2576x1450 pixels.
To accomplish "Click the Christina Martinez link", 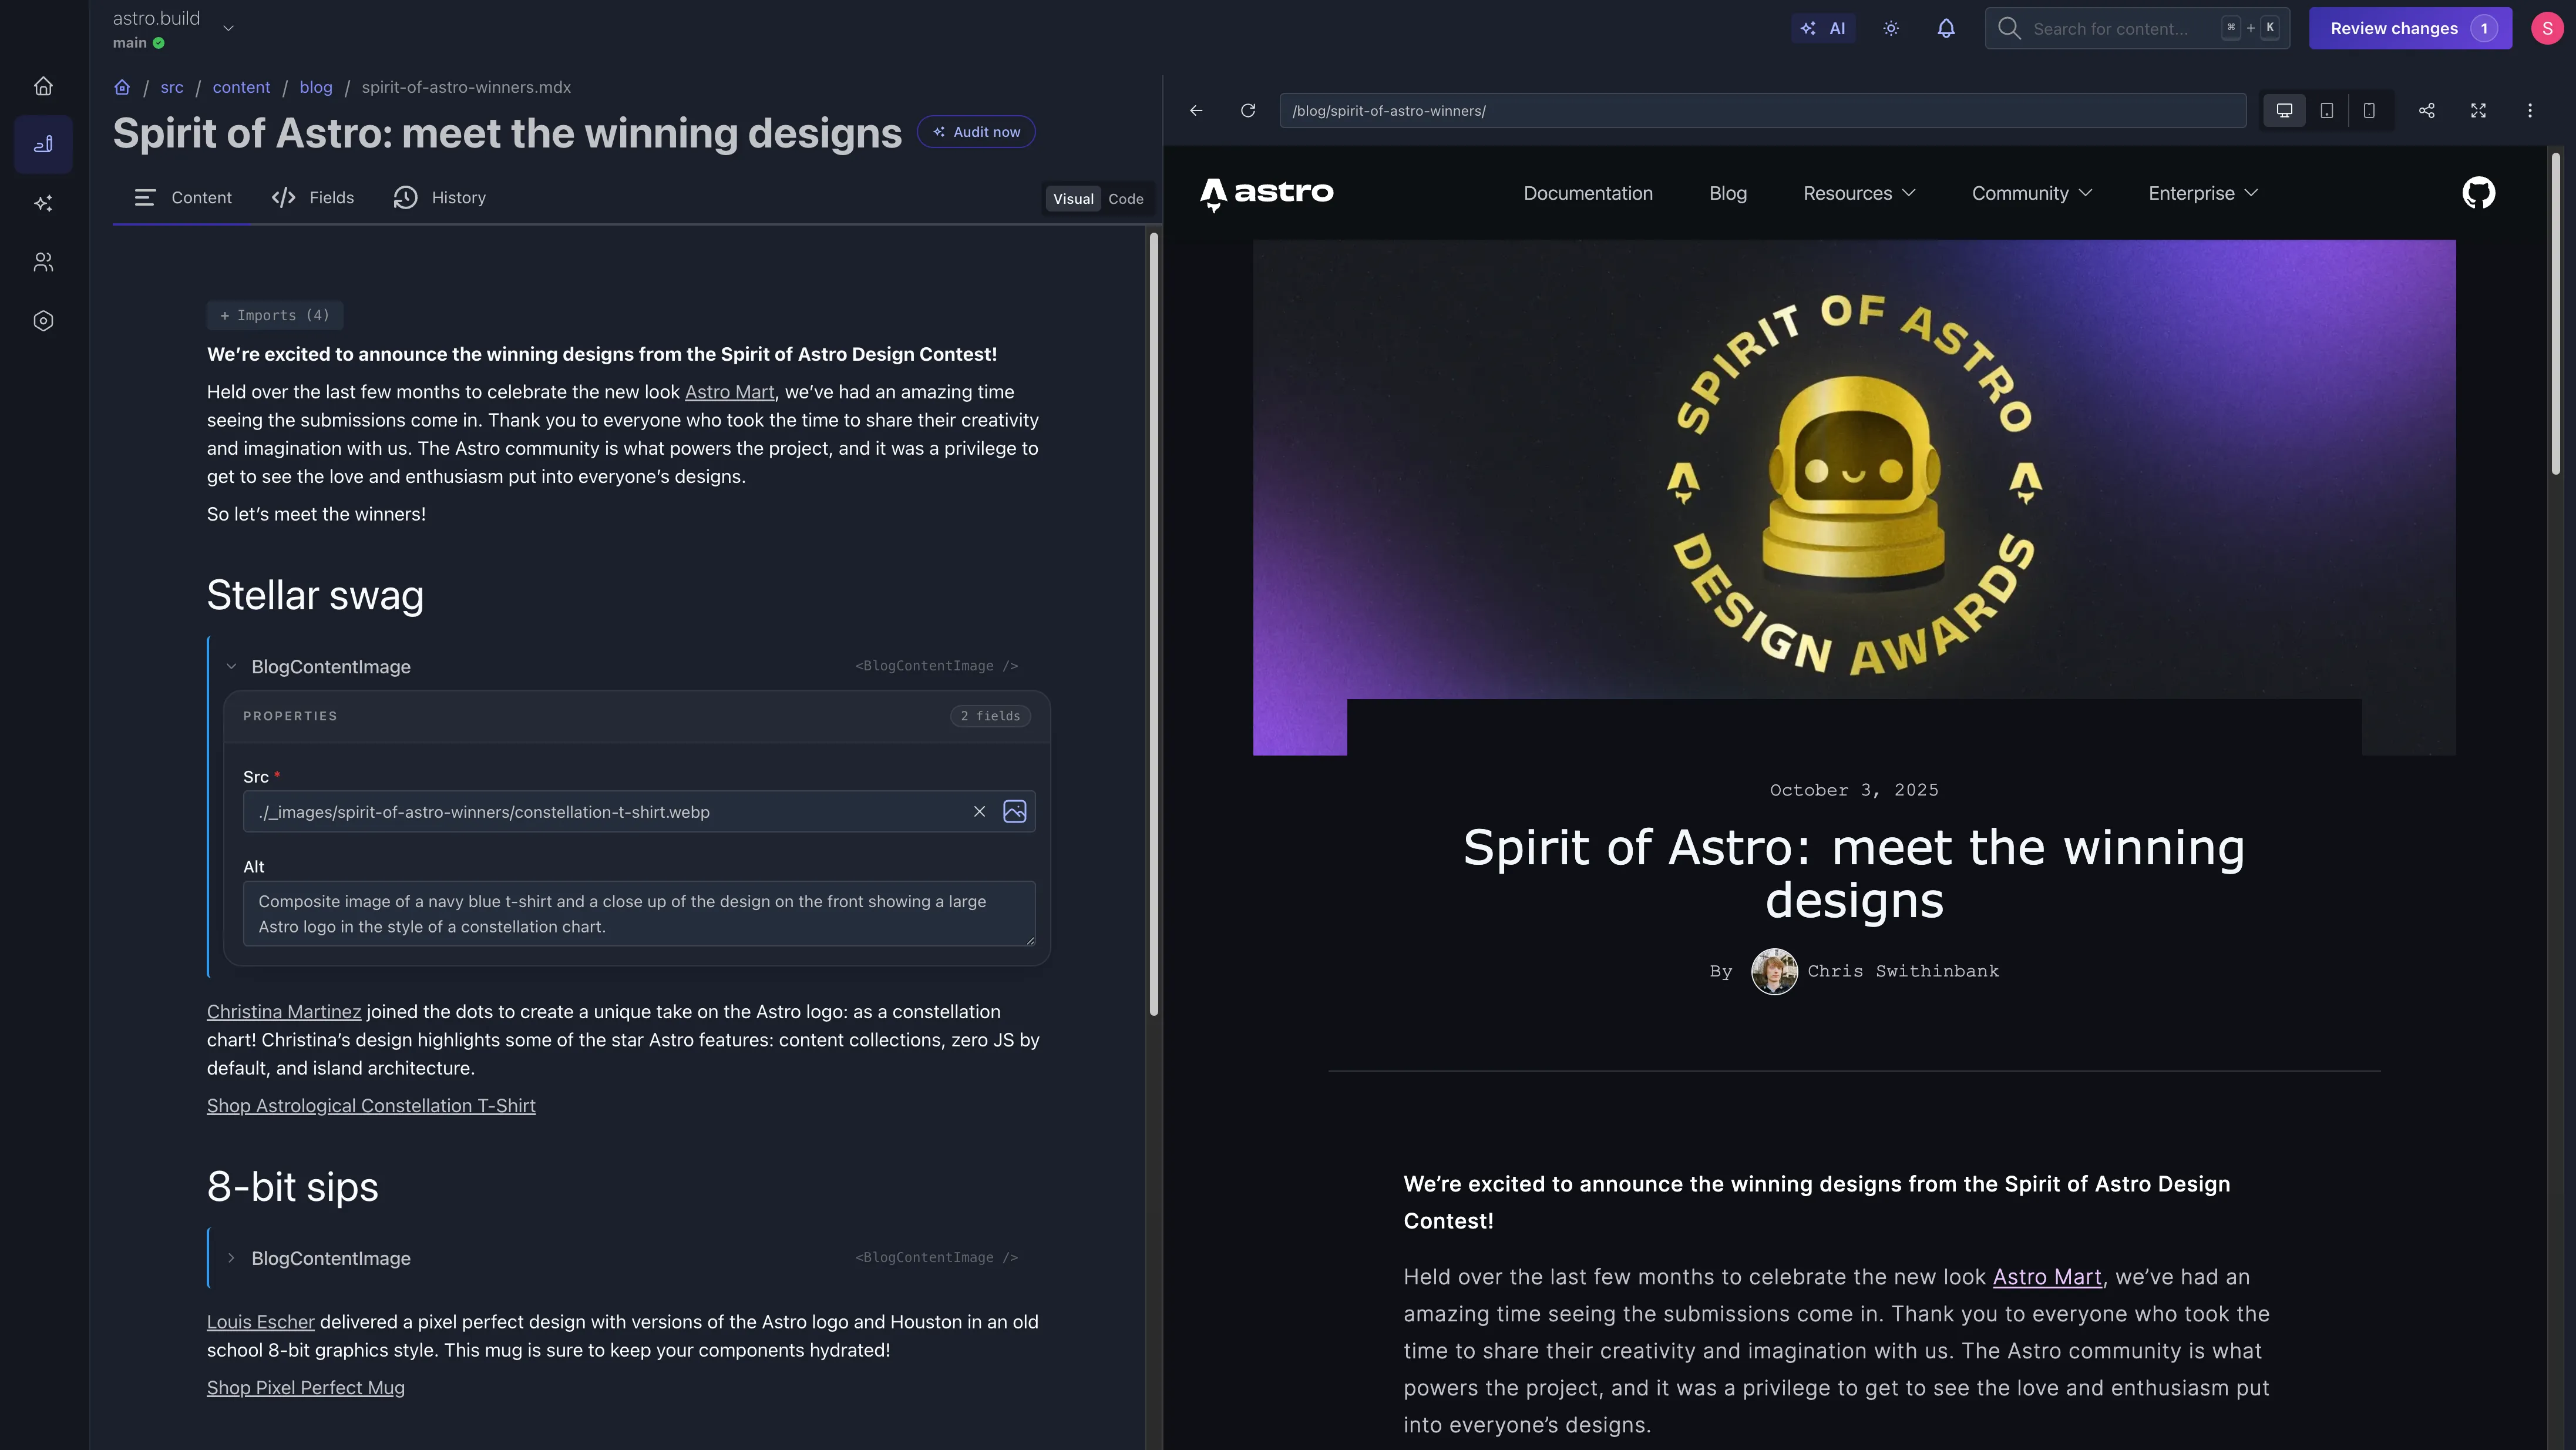I will (284, 1012).
